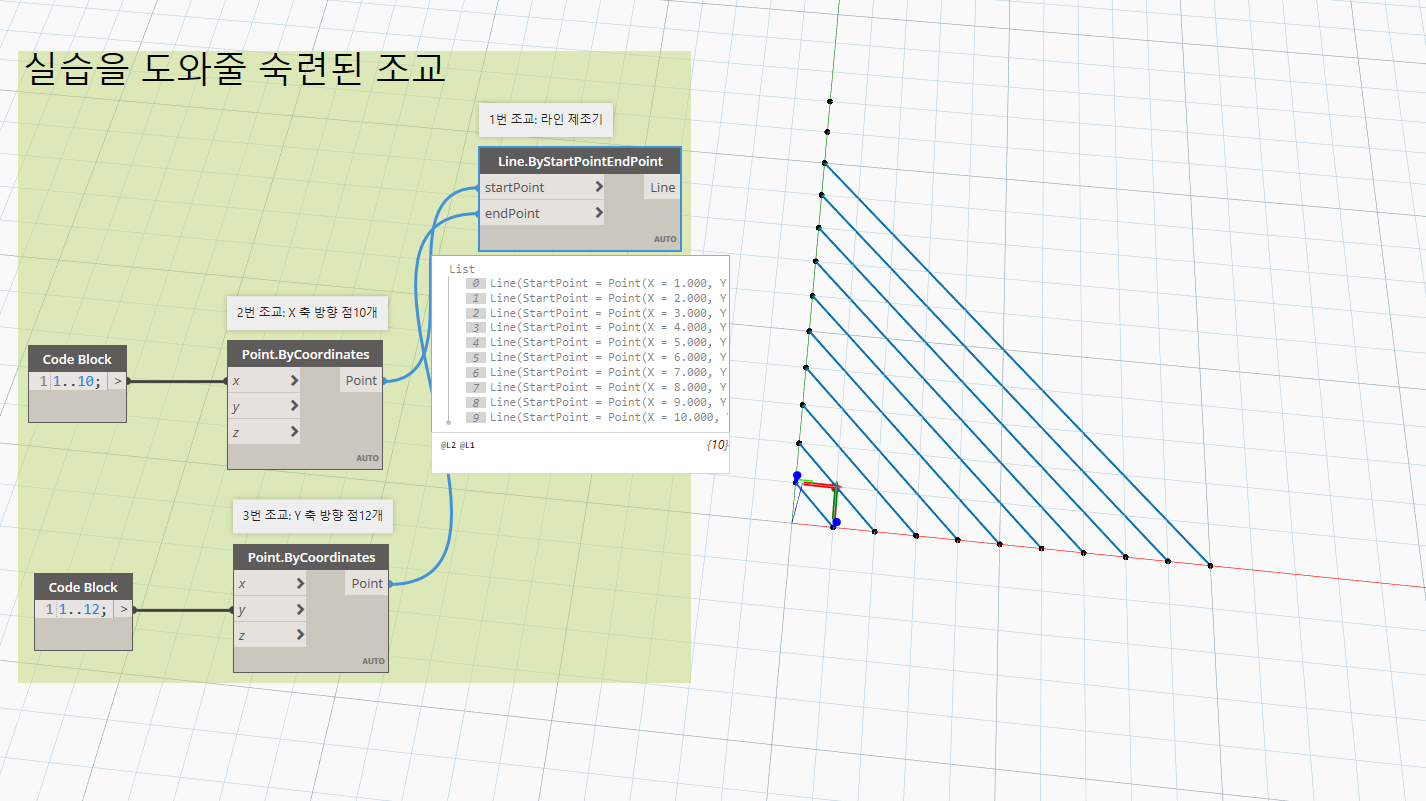Select the Code Block header above '1..12;'

tap(83, 587)
